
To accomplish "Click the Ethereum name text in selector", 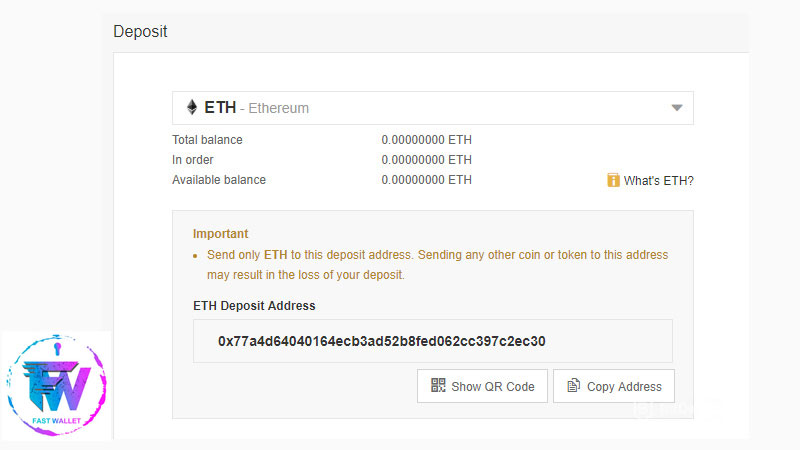I will [x=279, y=108].
